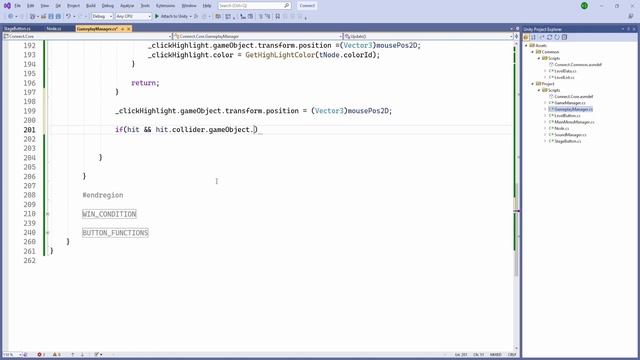
Task: Open the Connect.Core project navigation dropdown
Action: click(x=88, y=36)
